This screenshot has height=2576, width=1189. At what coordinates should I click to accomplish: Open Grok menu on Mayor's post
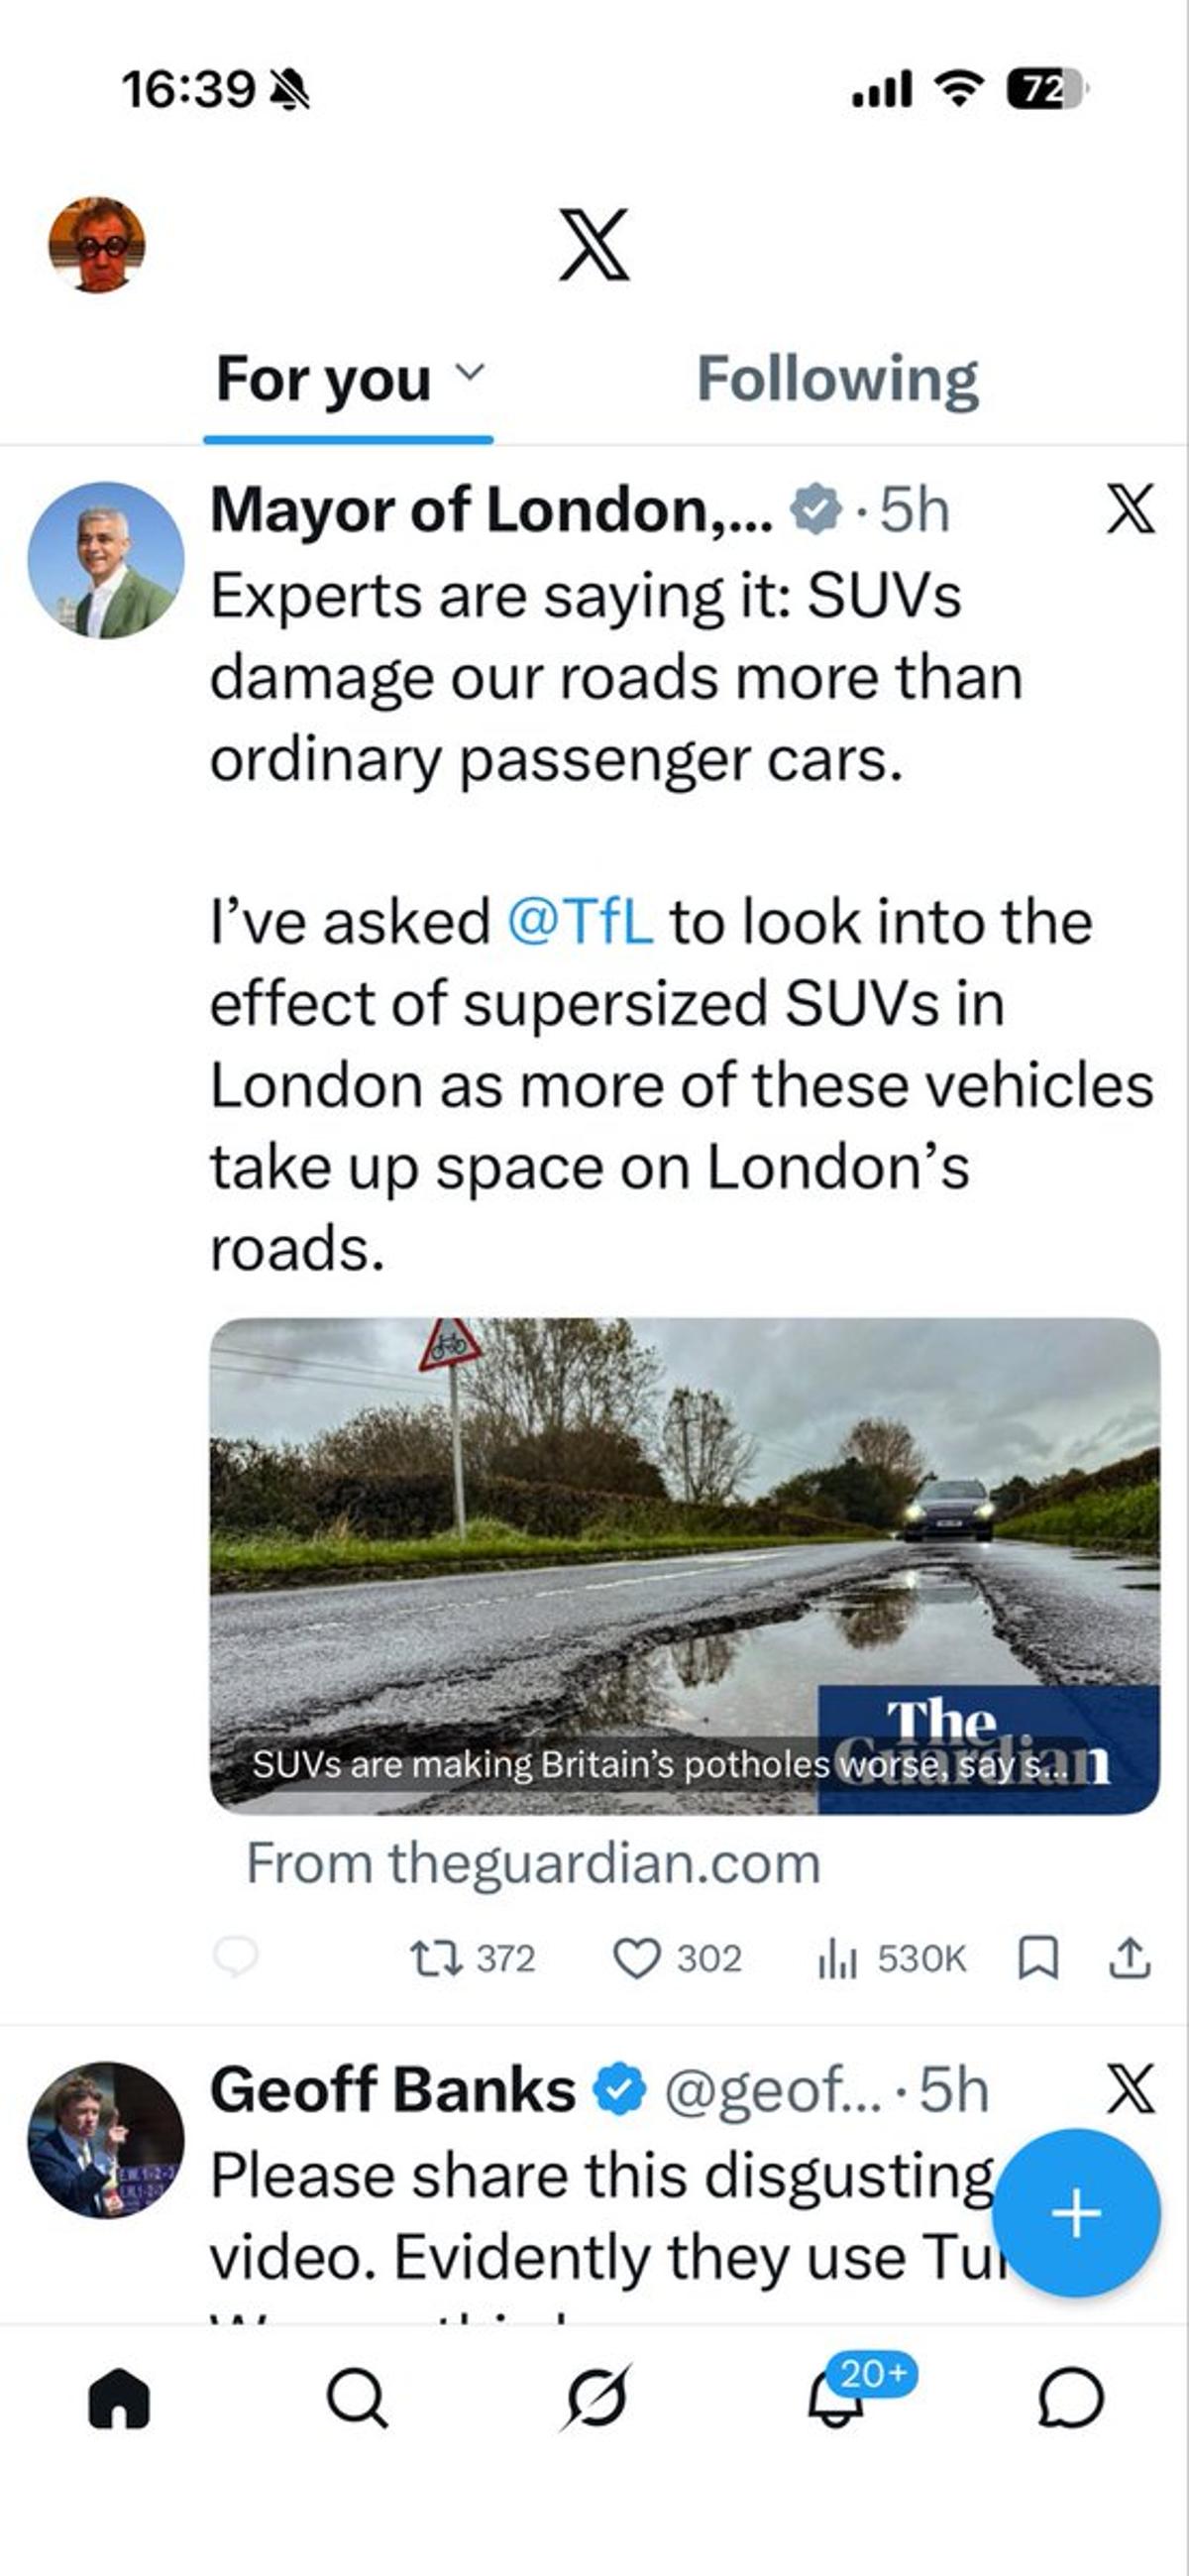pos(1131,509)
